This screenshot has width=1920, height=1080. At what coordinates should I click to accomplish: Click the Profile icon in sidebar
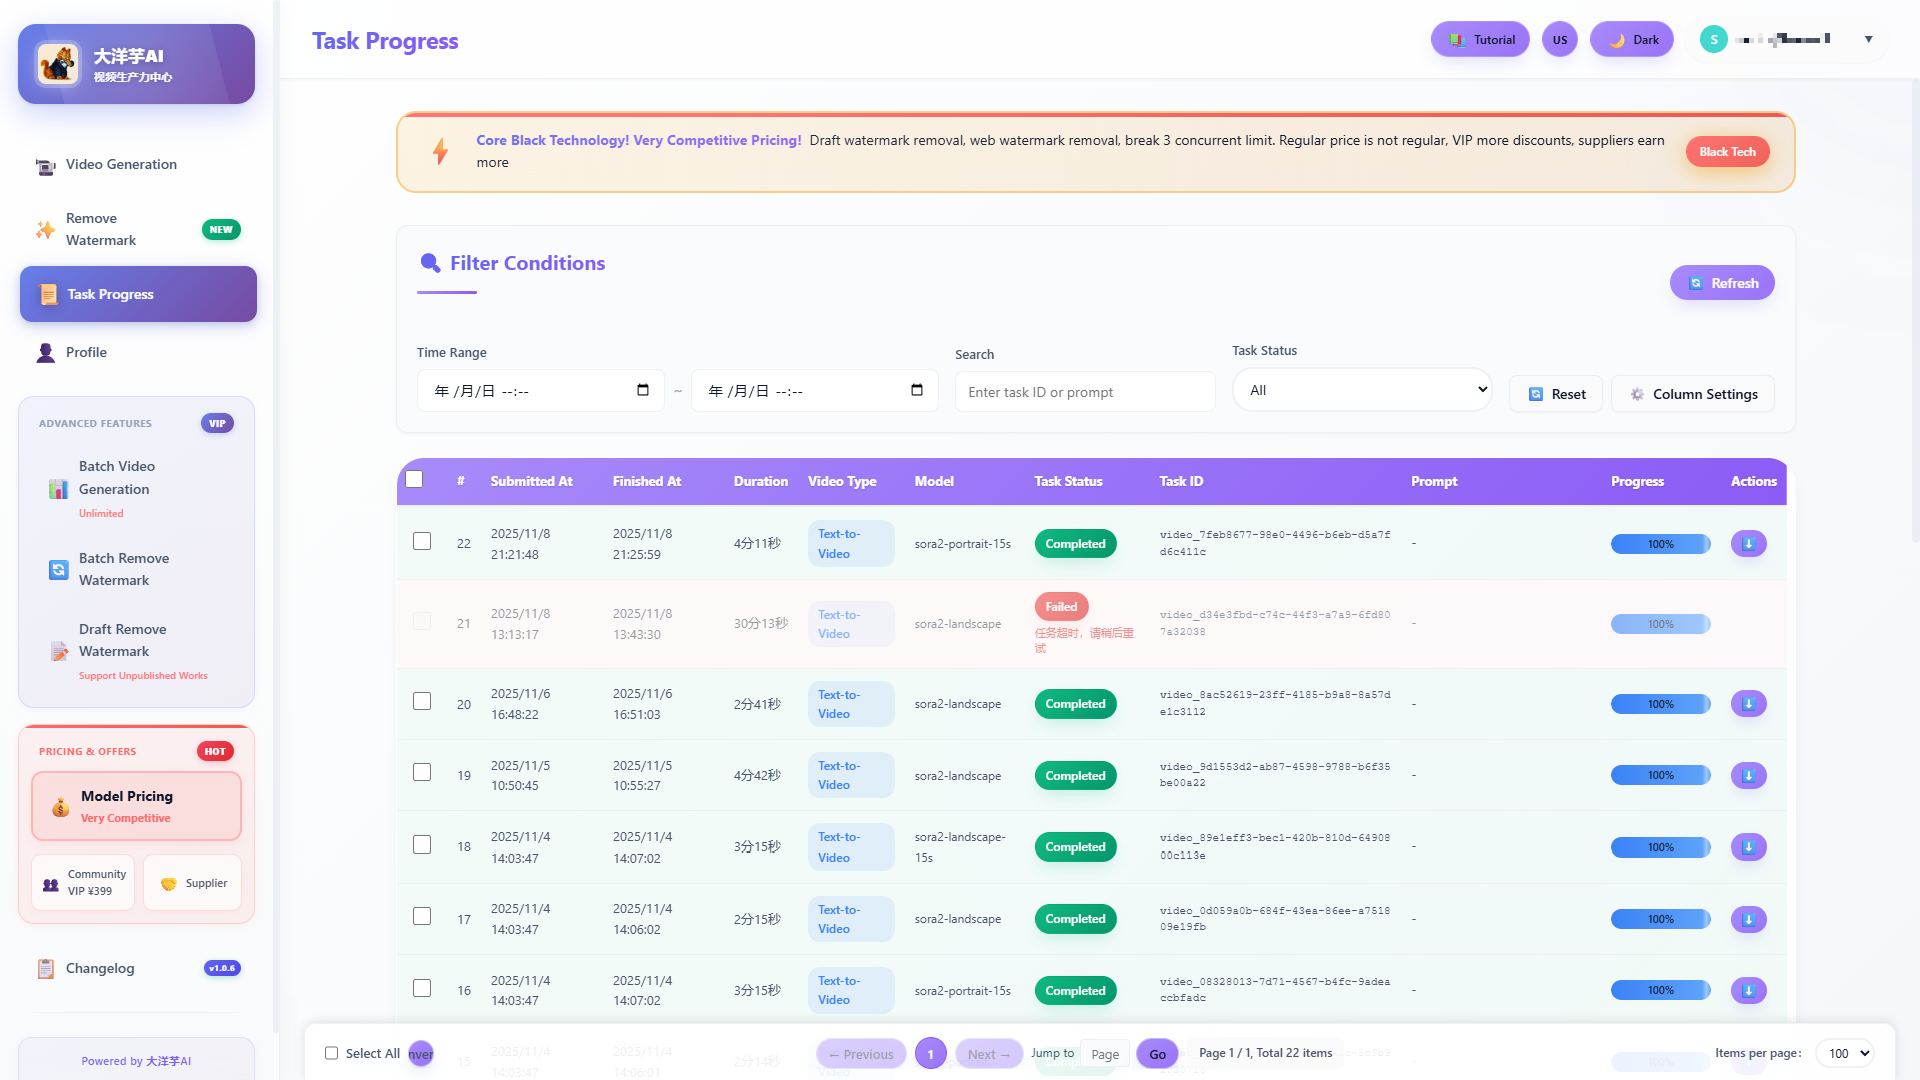coord(45,352)
